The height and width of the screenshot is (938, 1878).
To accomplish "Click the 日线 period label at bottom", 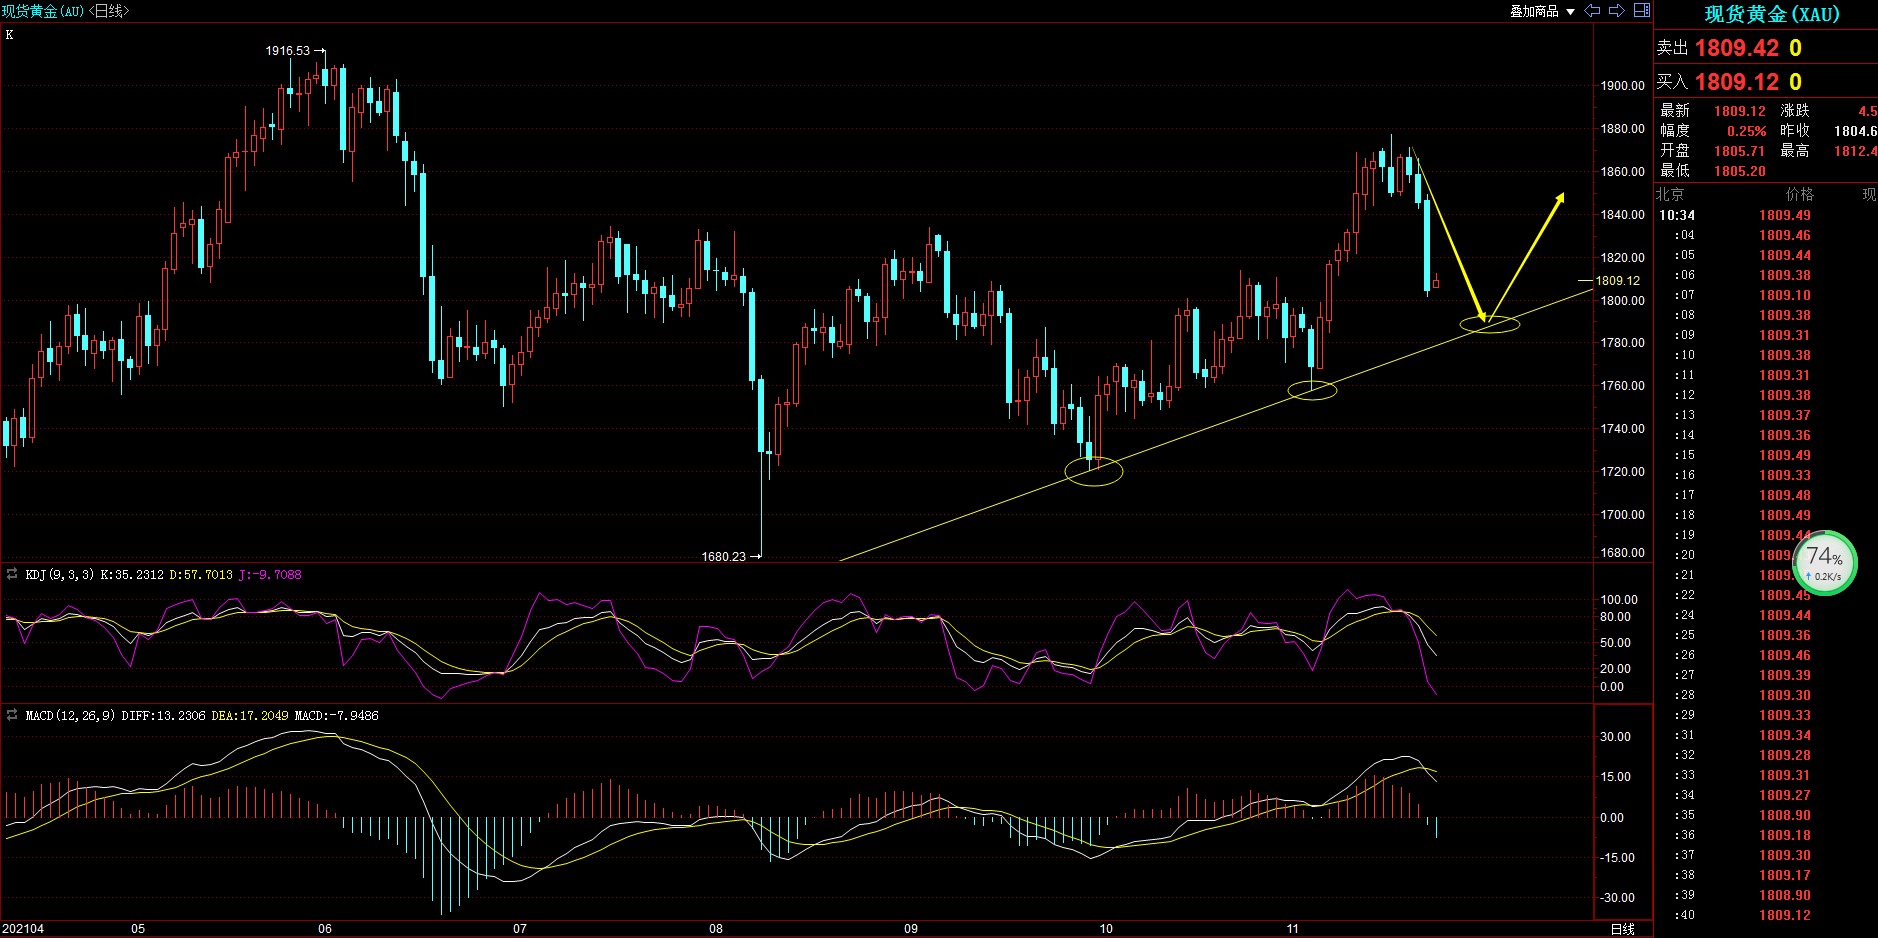I will [x=1622, y=929].
